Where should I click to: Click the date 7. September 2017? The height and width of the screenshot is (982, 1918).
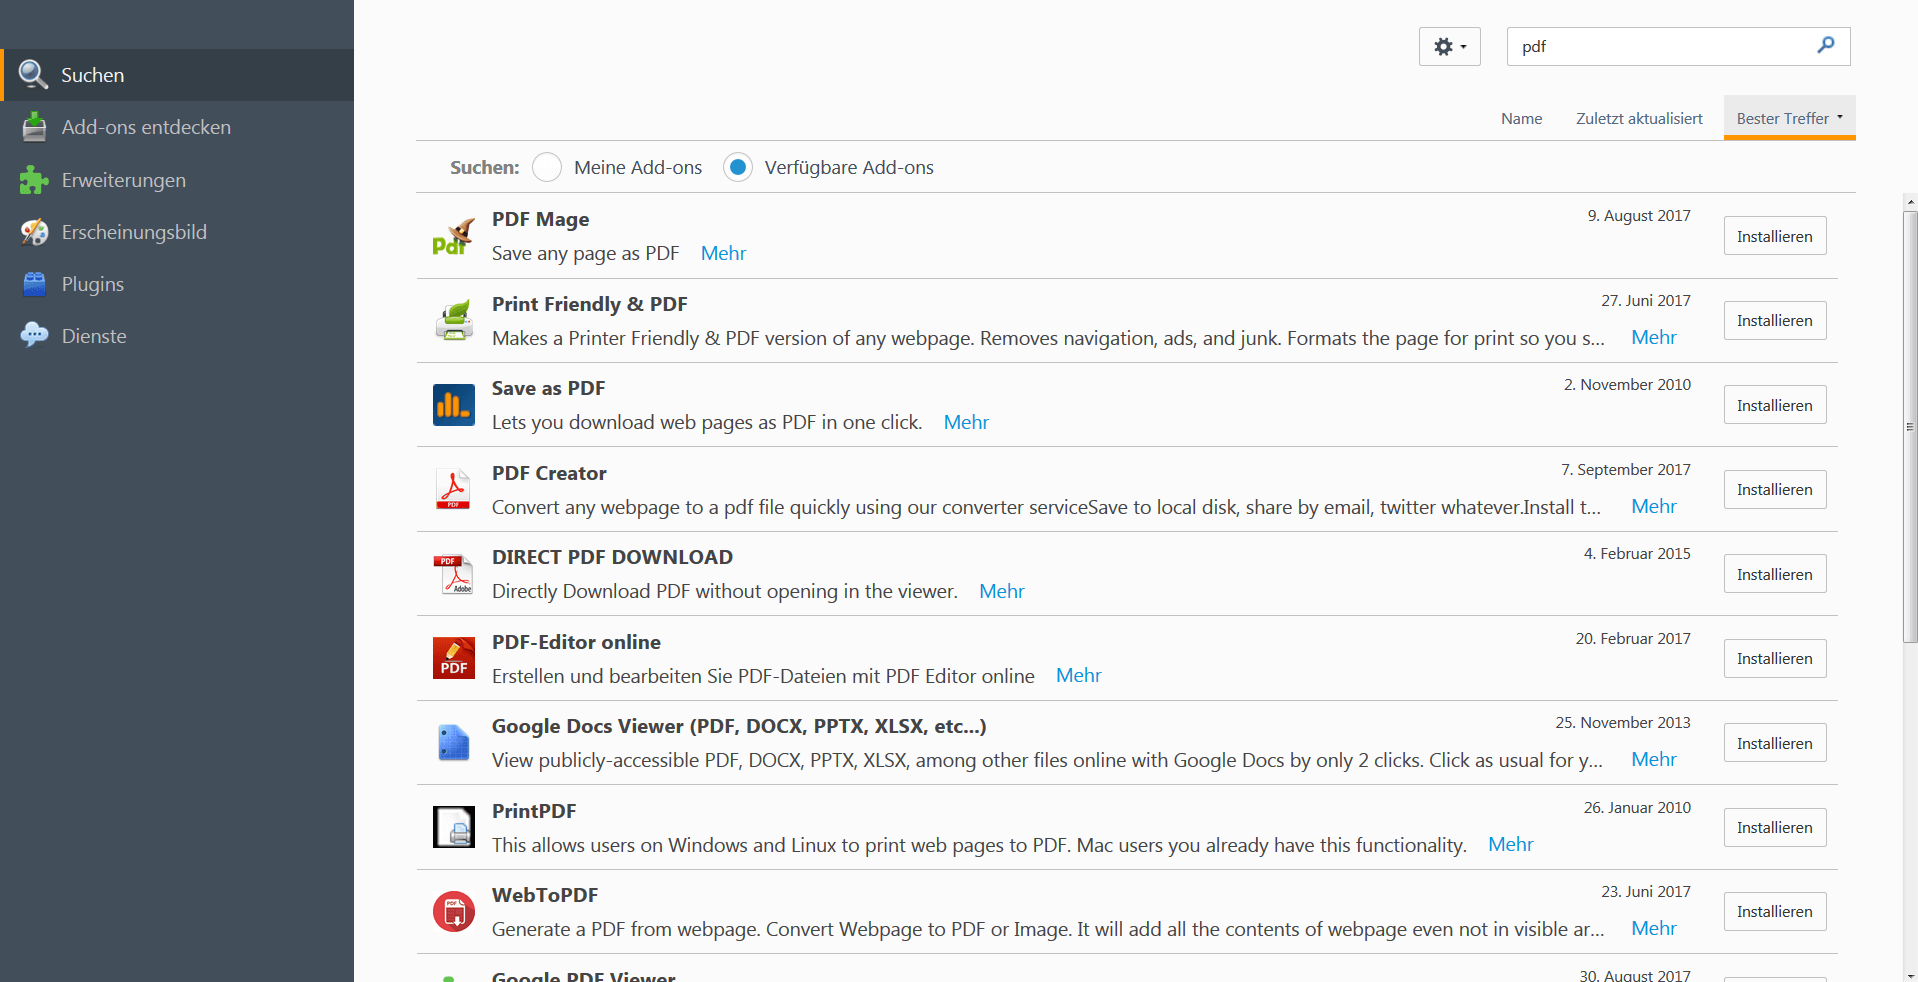tap(1626, 469)
